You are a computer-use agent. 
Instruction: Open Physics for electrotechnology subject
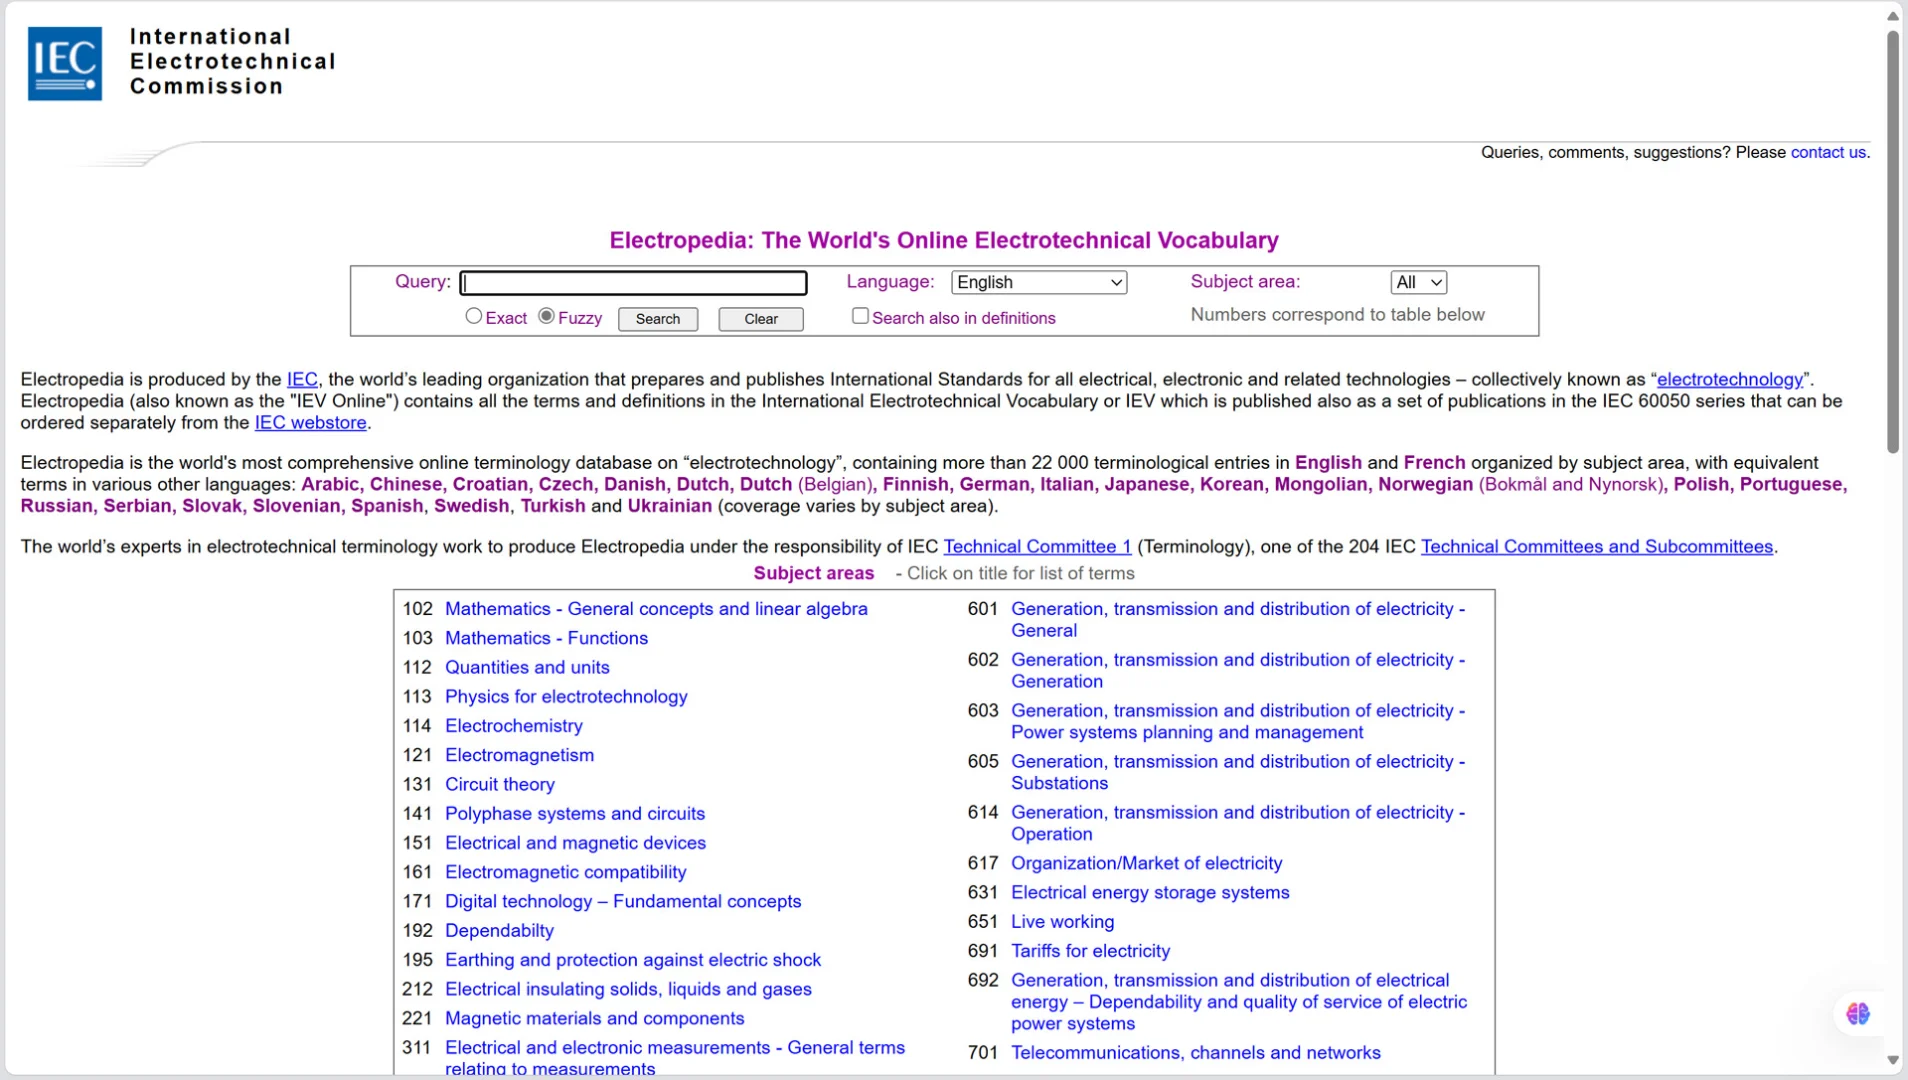pos(566,696)
